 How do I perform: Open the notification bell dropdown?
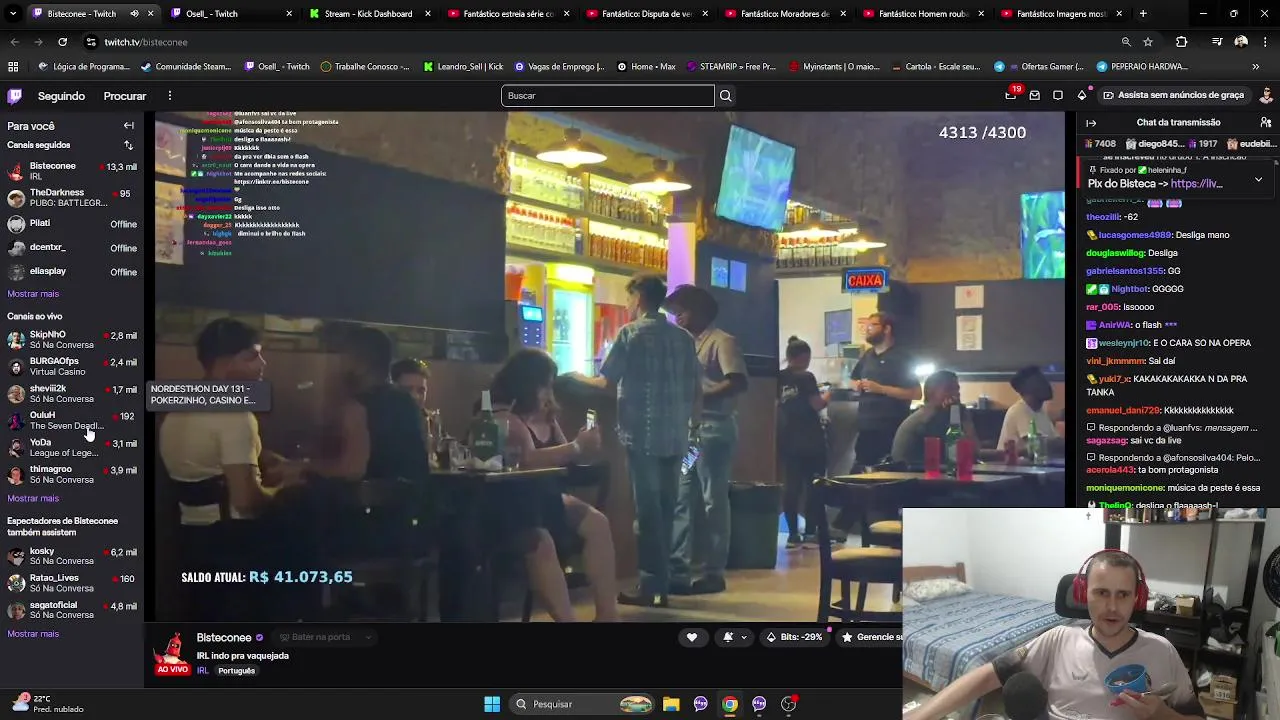pyautogui.click(x=735, y=637)
